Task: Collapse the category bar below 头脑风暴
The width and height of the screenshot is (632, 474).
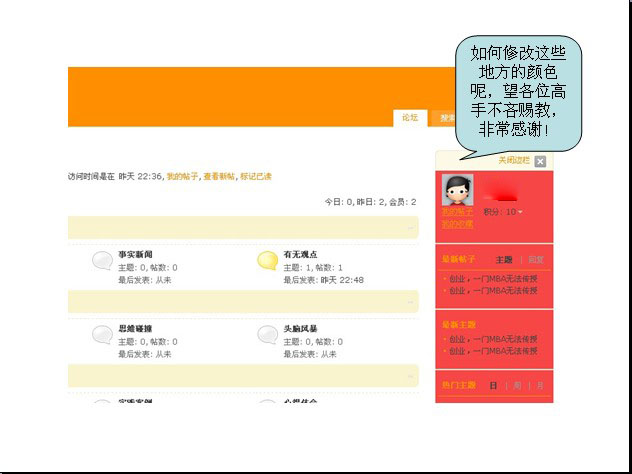Action: coord(411,376)
